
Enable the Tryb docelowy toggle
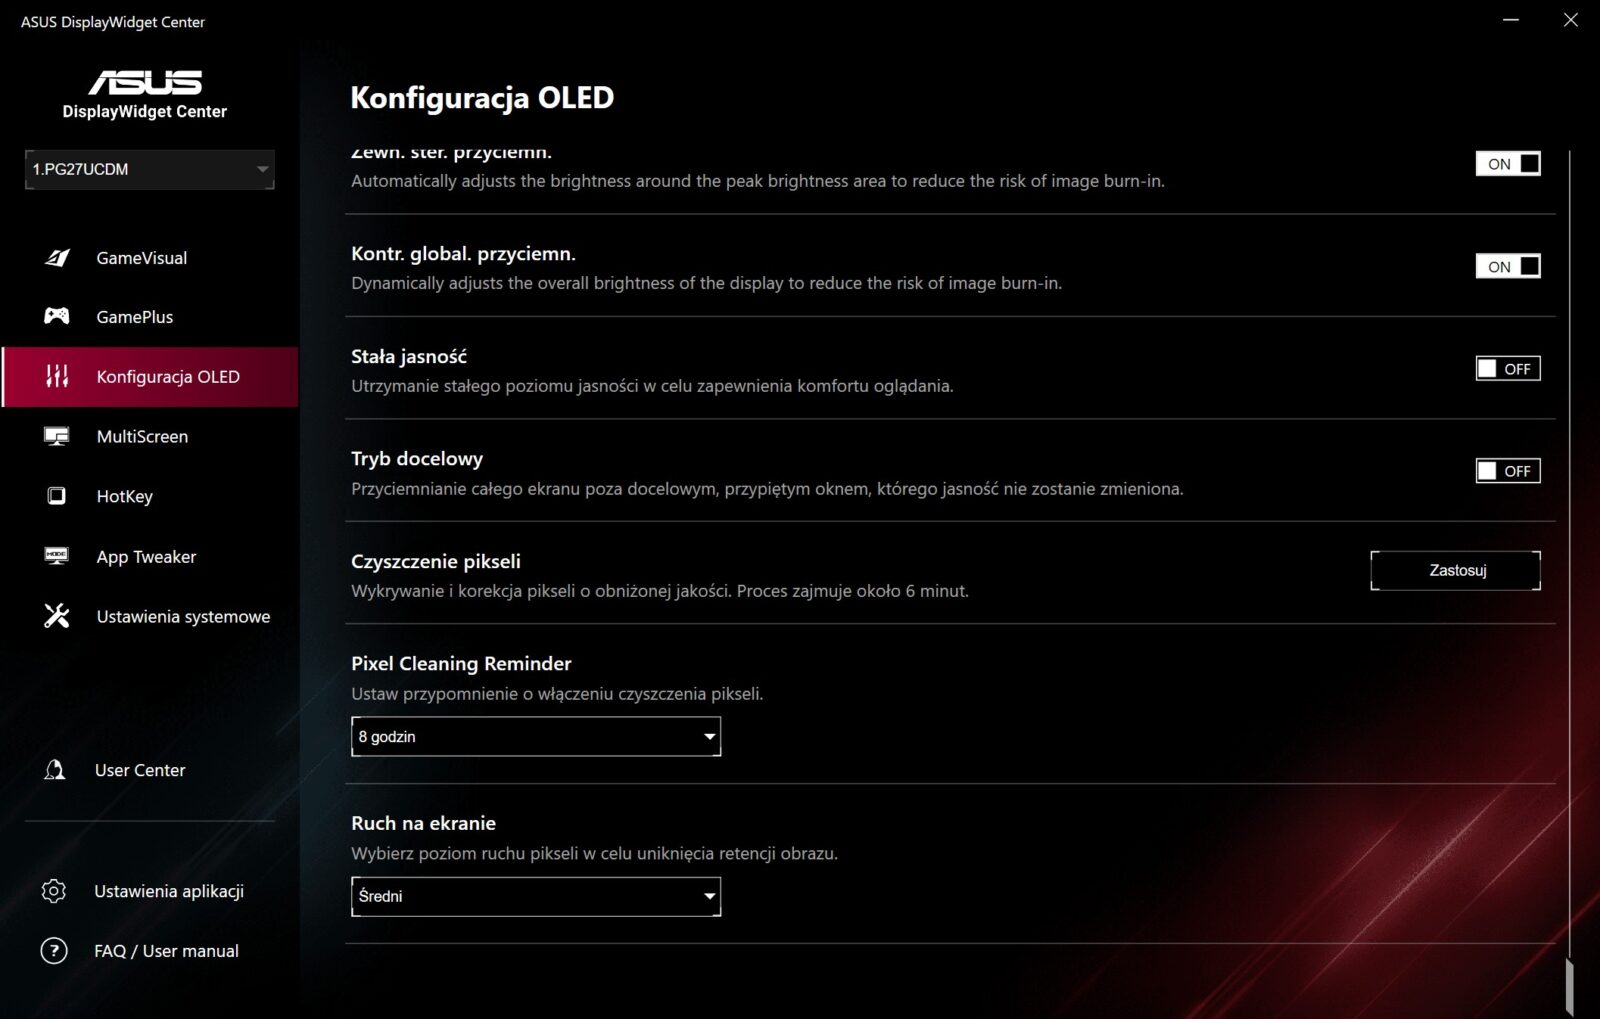[x=1508, y=471]
